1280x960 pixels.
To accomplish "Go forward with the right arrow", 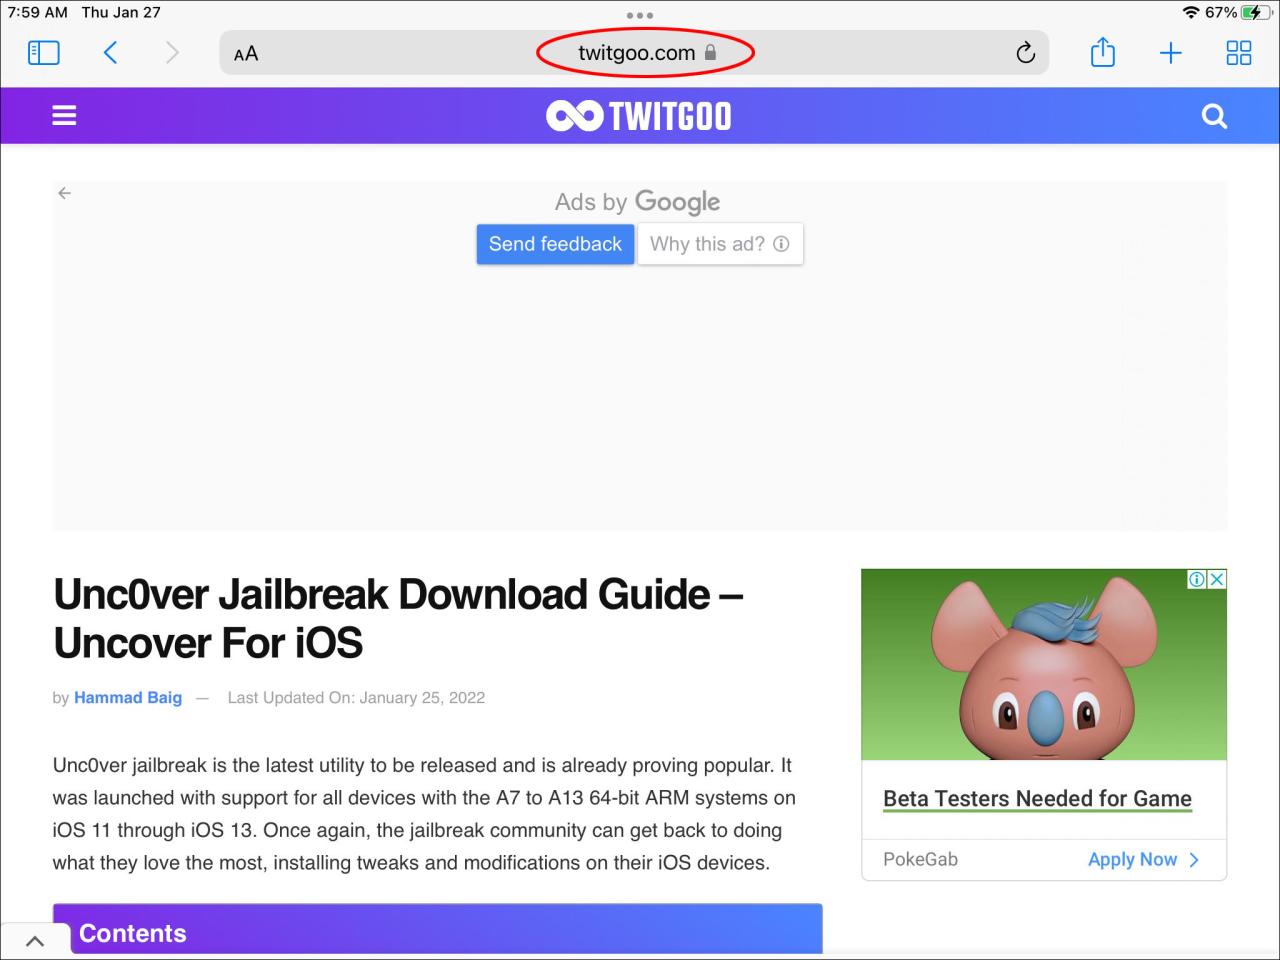I will click(172, 53).
